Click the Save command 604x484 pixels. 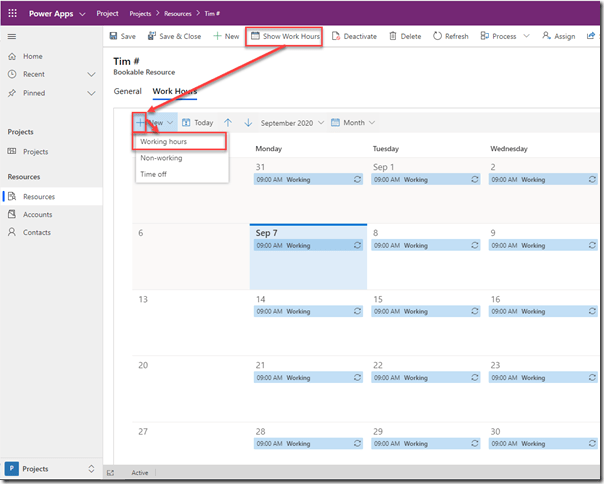point(122,36)
